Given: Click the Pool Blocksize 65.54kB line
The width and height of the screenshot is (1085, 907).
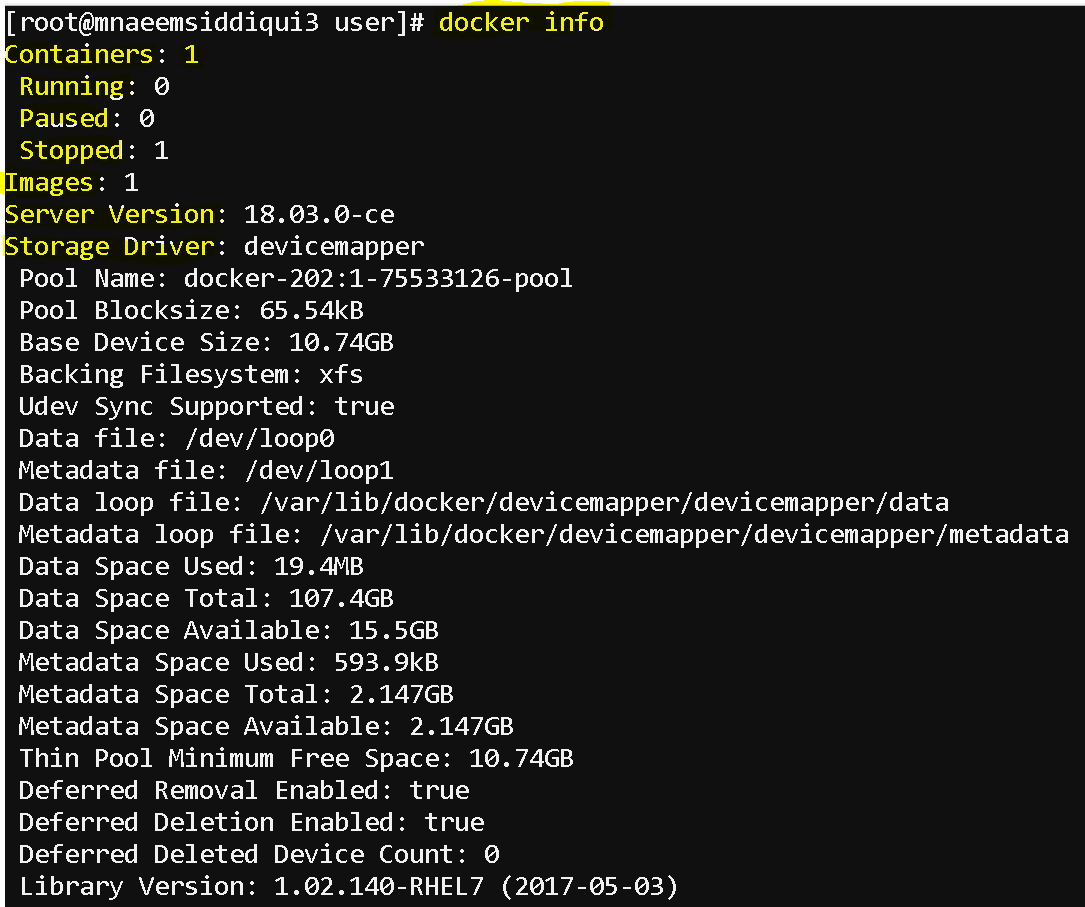Looking at the screenshot, I should [191, 310].
